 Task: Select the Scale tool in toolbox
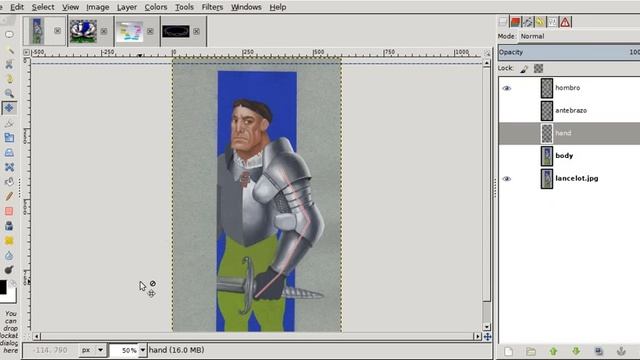(x=9, y=138)
